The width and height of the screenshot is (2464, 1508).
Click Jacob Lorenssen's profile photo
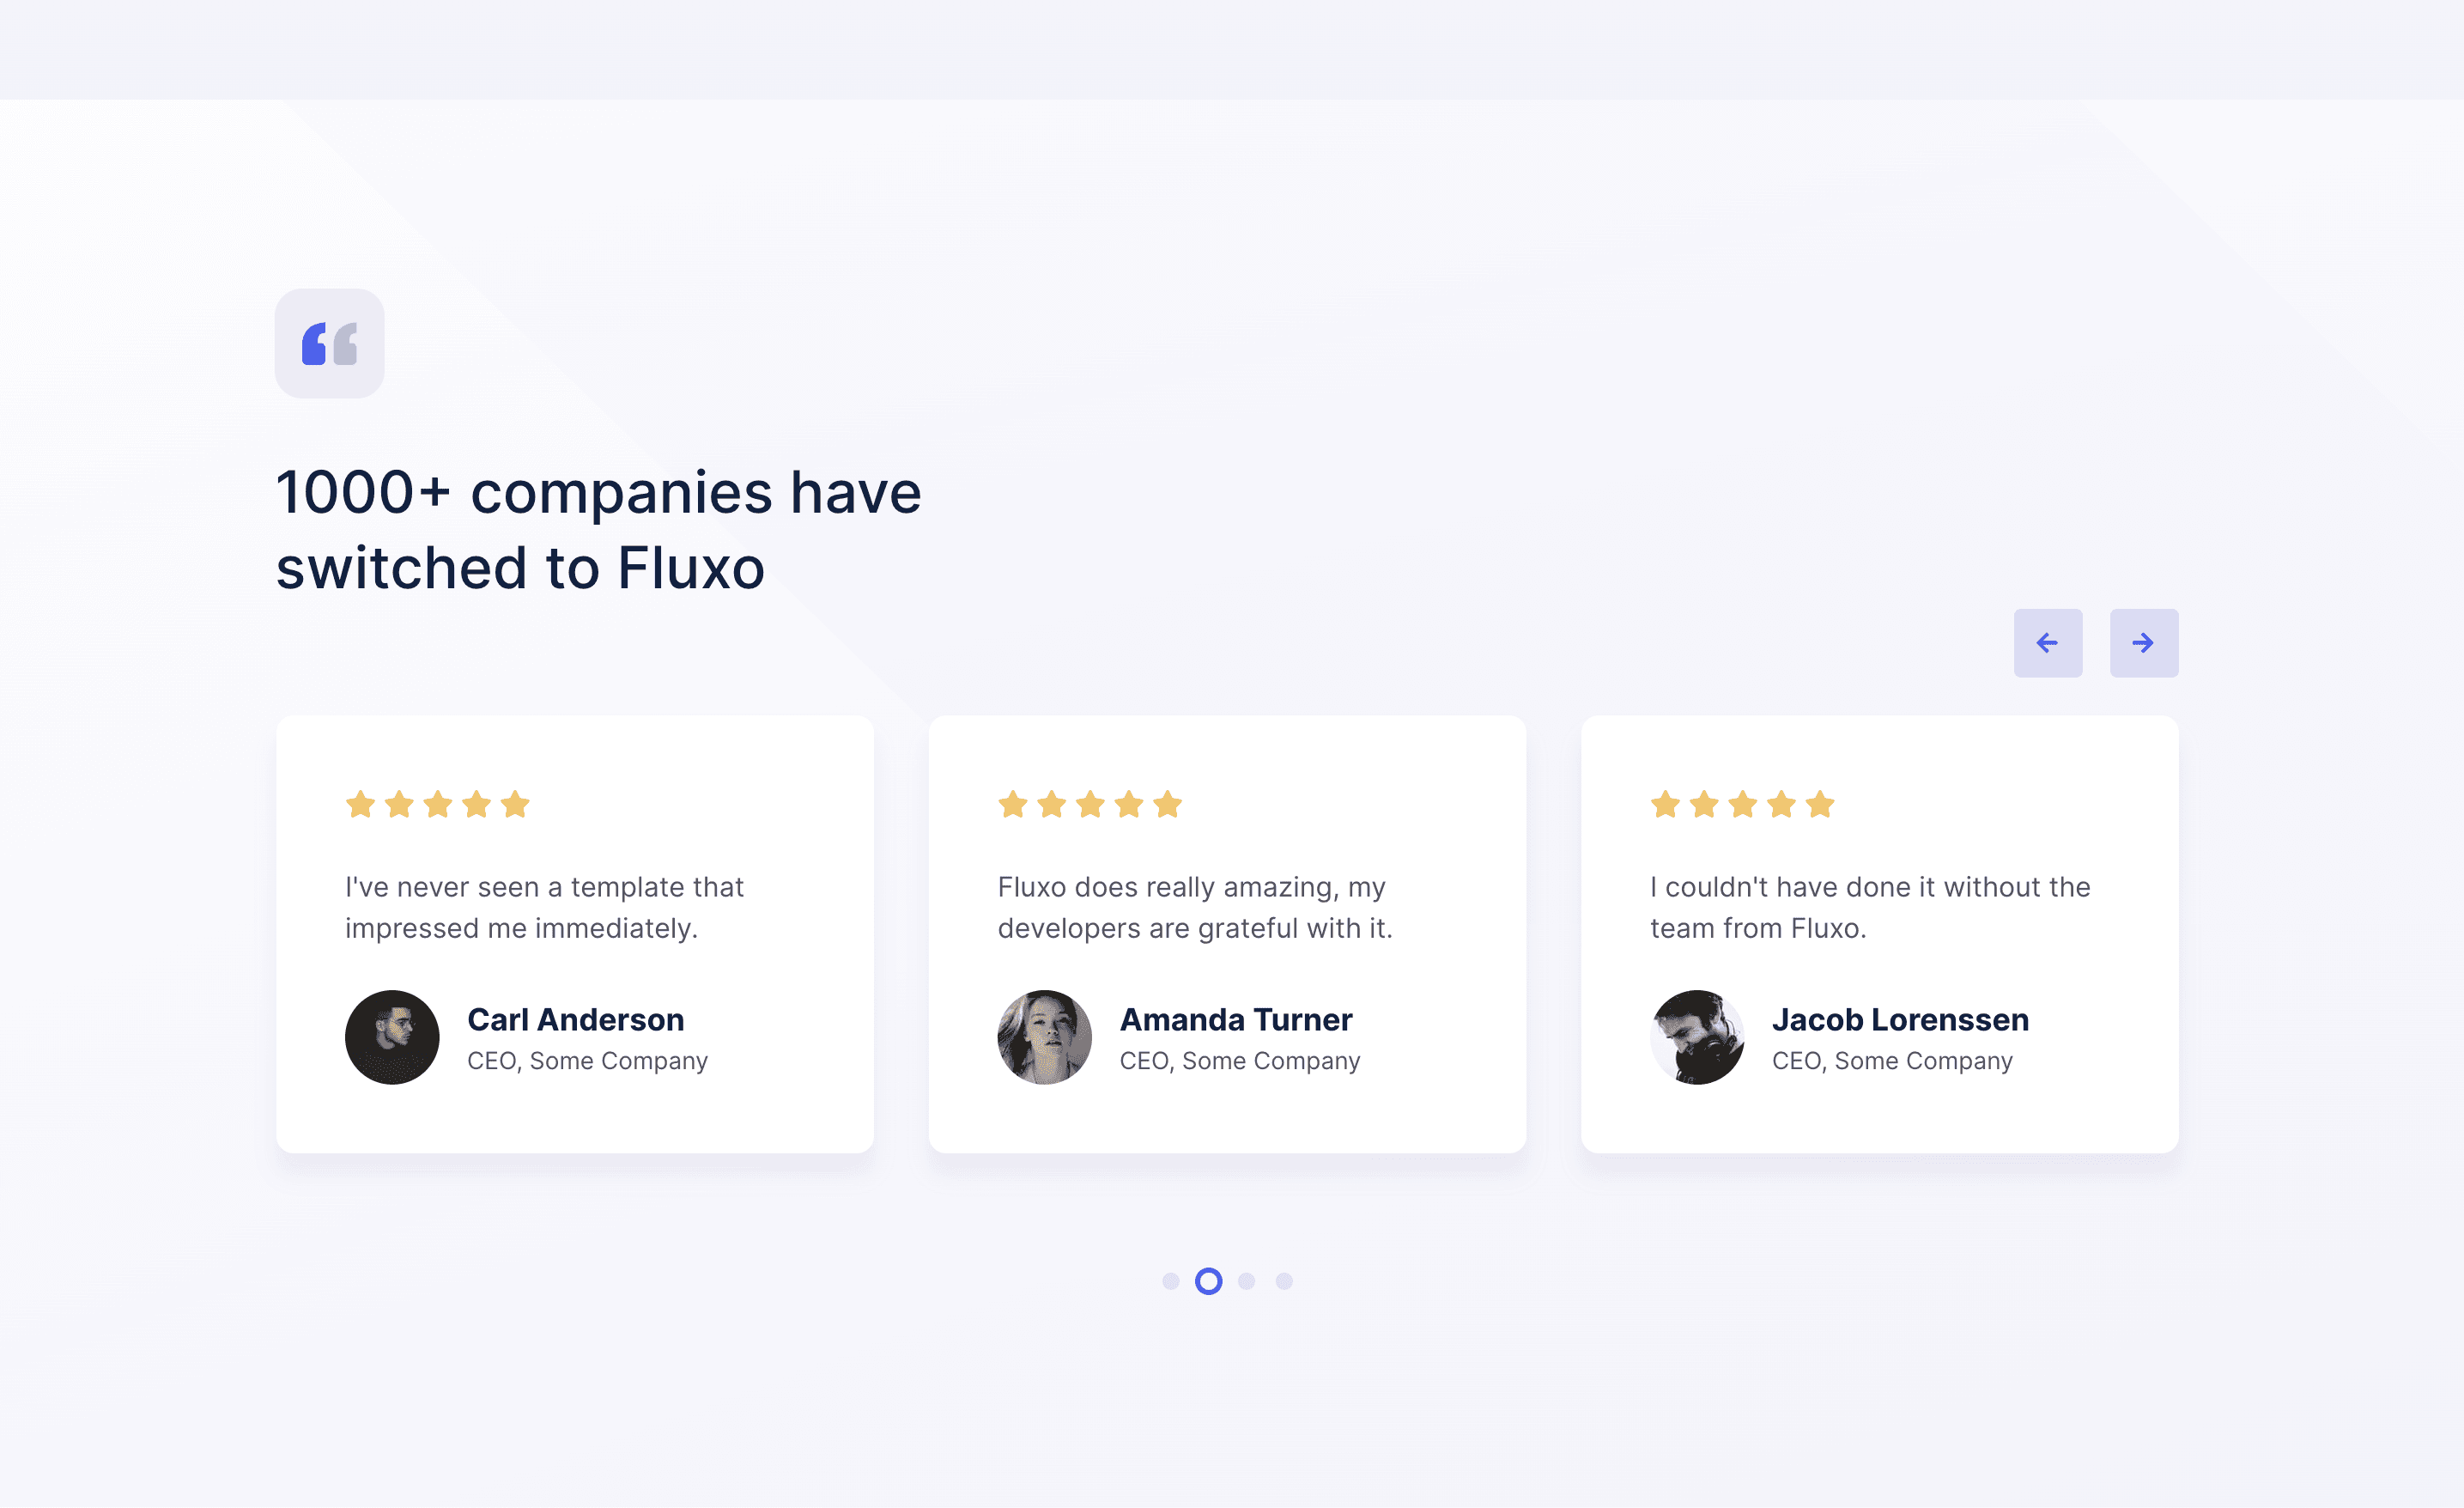1697,1037
